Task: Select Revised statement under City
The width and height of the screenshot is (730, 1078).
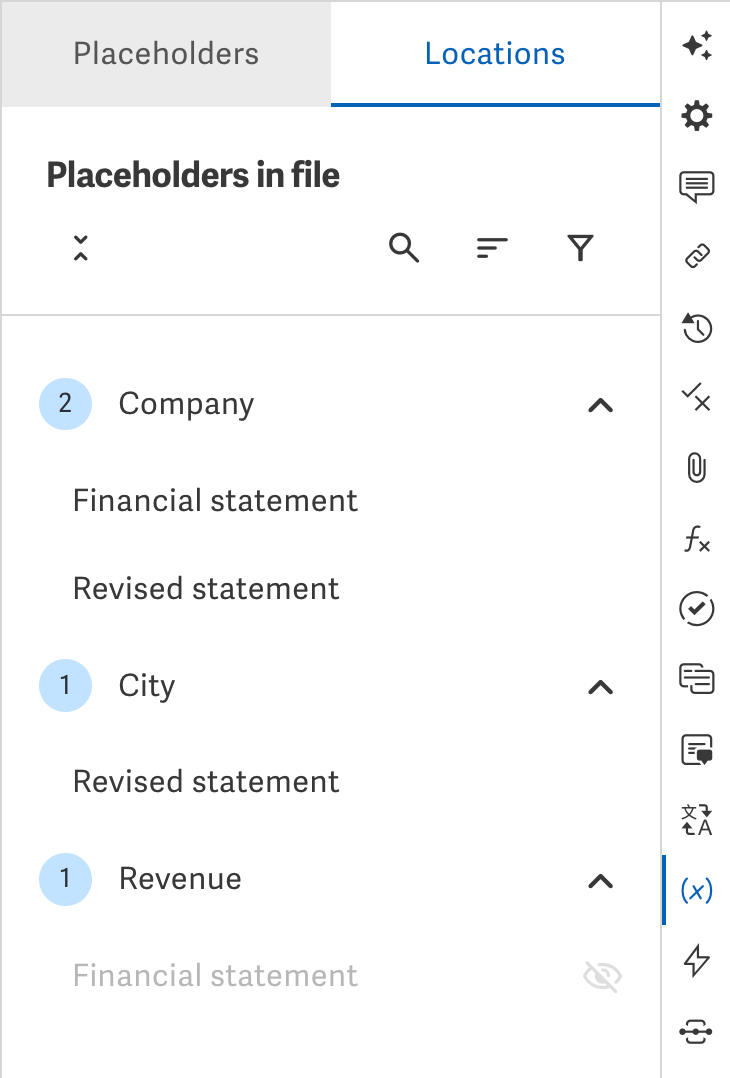Action: pyautogui.click(x=206, y=782)
